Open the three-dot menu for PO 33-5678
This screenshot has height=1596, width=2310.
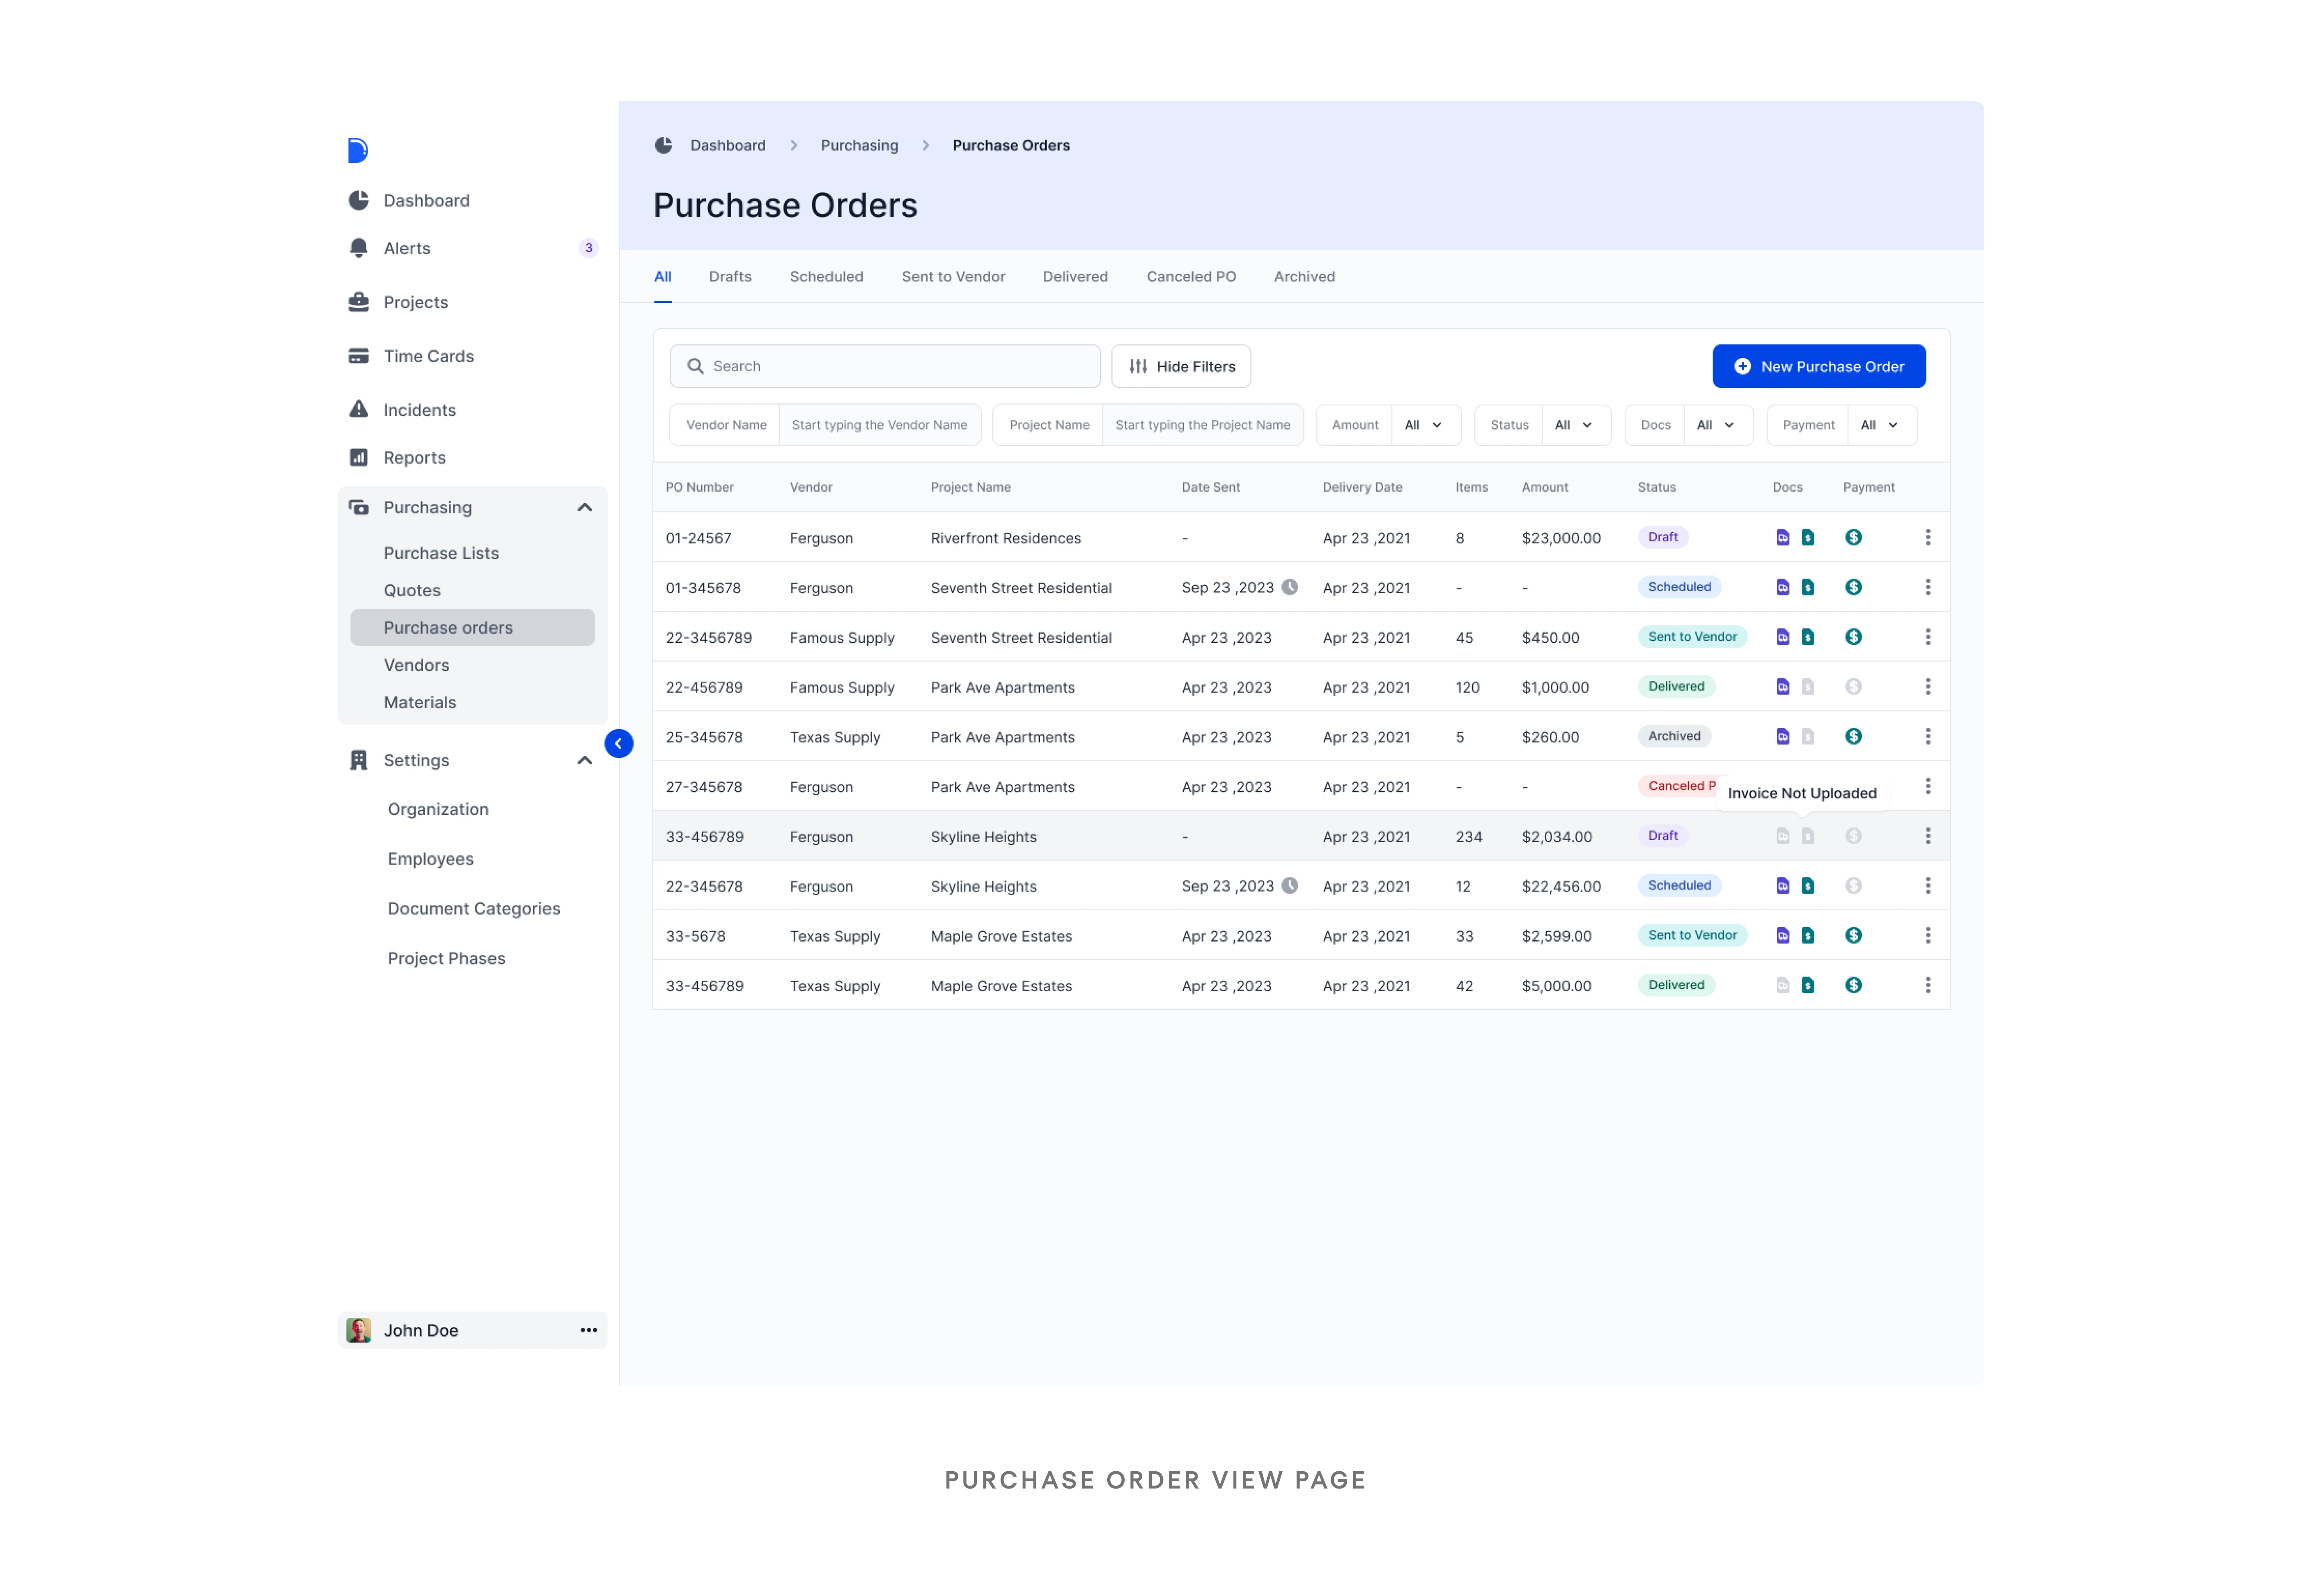(1928, 935)
